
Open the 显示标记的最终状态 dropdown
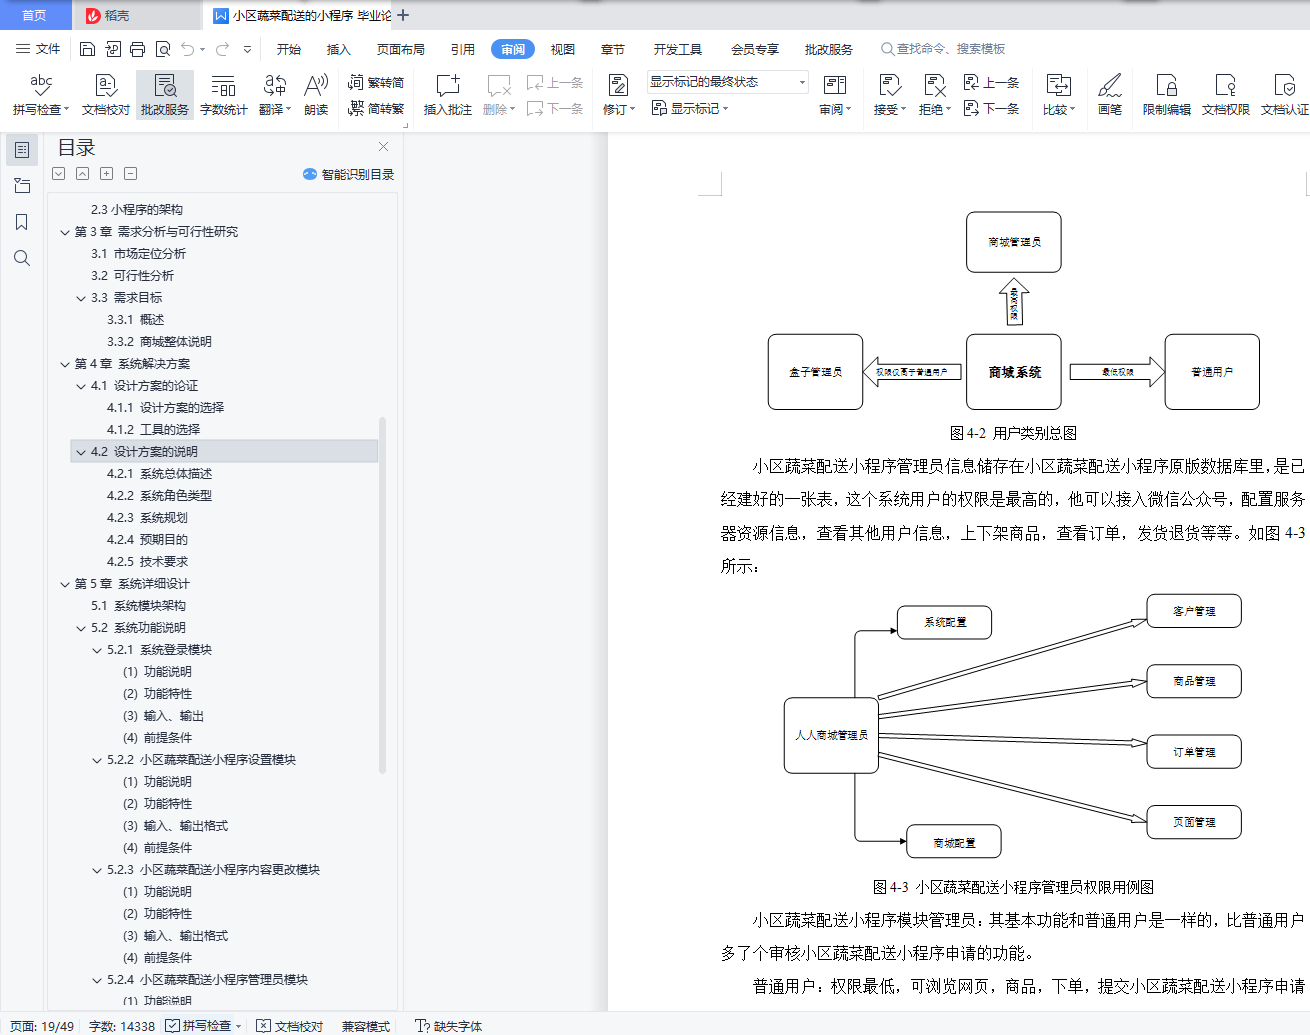click(727, 82)
